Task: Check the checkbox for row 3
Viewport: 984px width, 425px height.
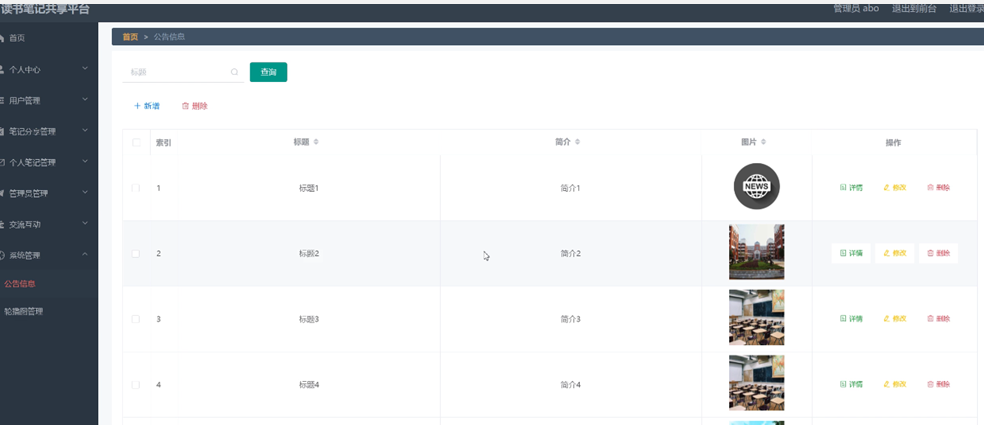Action: point(136,319)
